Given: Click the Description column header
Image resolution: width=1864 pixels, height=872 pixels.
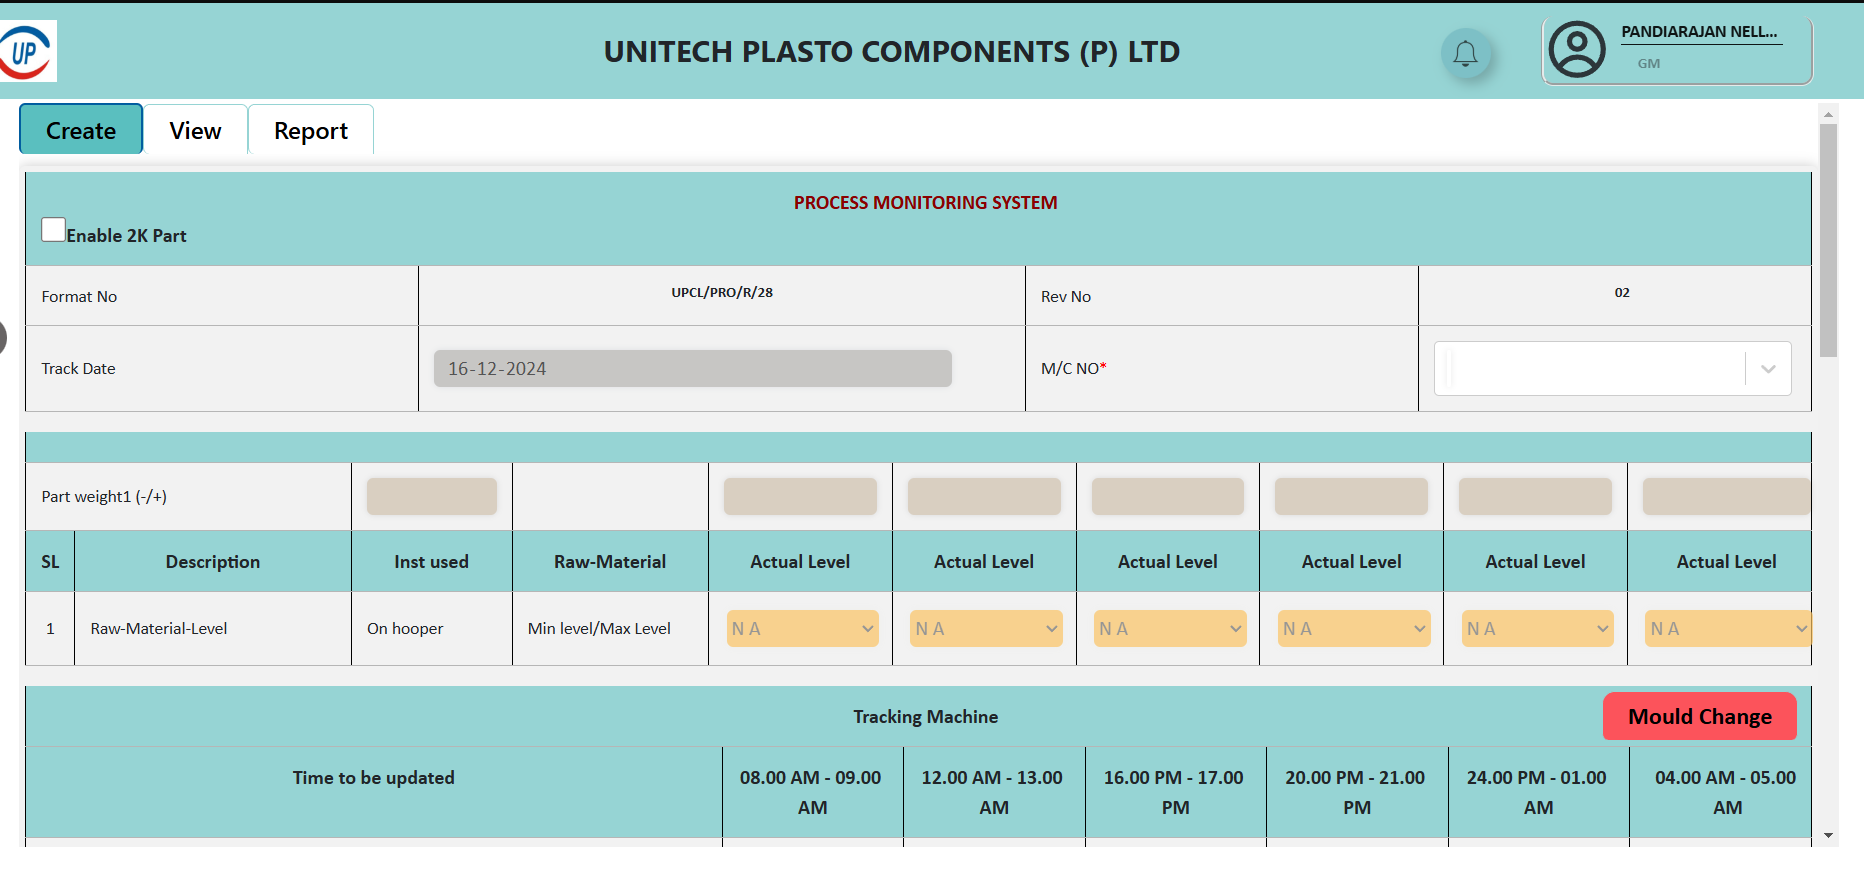Looking at the screenshot, I should coord(213,561).
